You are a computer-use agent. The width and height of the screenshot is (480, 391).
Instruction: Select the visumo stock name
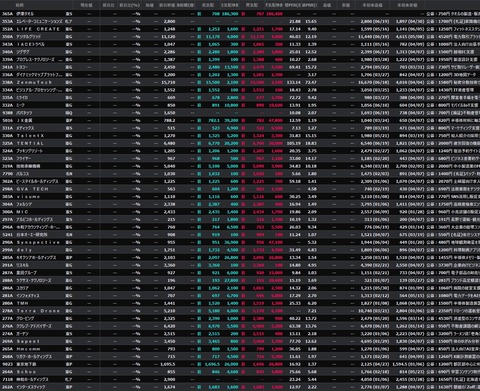click(28, 197)
